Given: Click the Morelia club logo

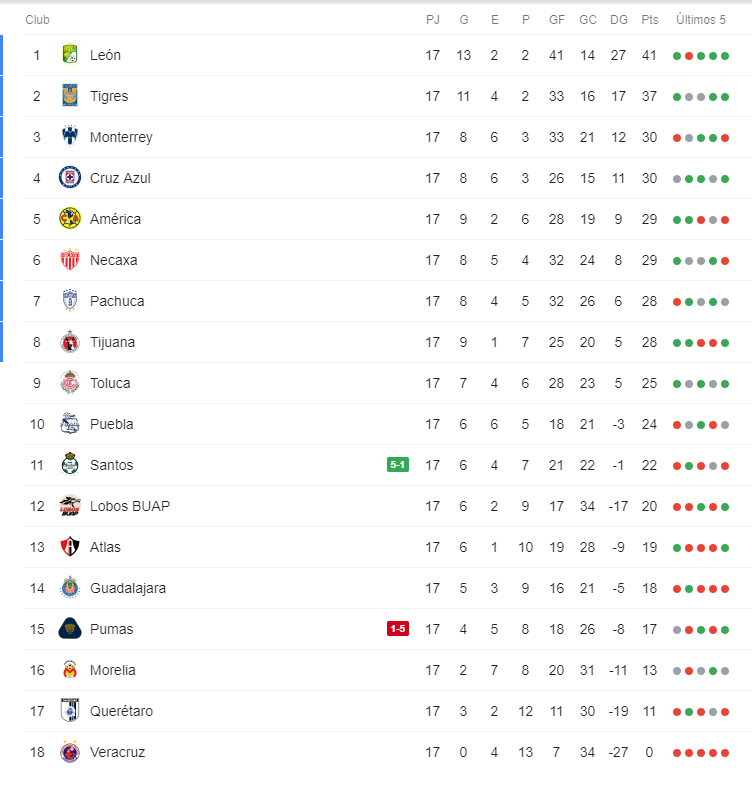Looking at the screenshot, I should pyautogui.click(x=69, y=670).
